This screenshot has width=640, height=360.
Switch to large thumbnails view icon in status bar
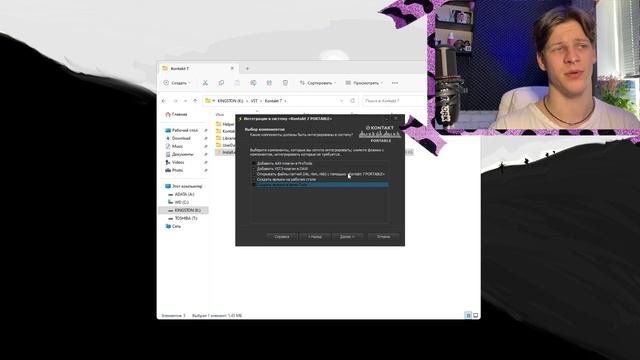476,315
